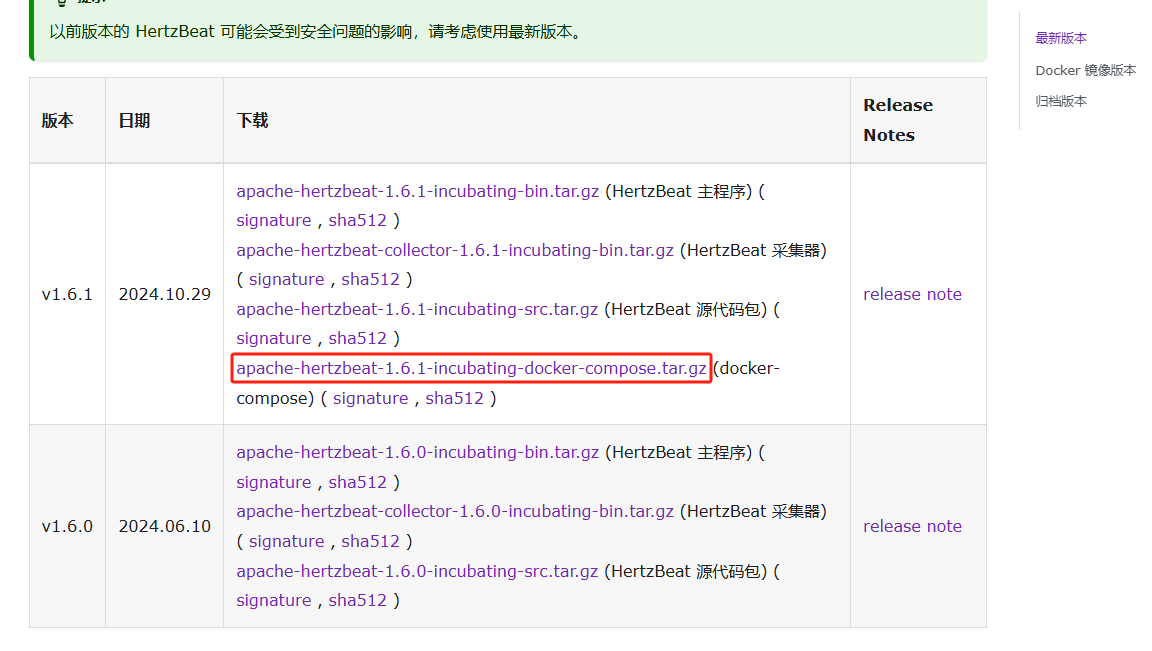Select the 2024.10.29 date cell
The image size is (1152, 651).
pyautogui.click(x=165, y=294)
